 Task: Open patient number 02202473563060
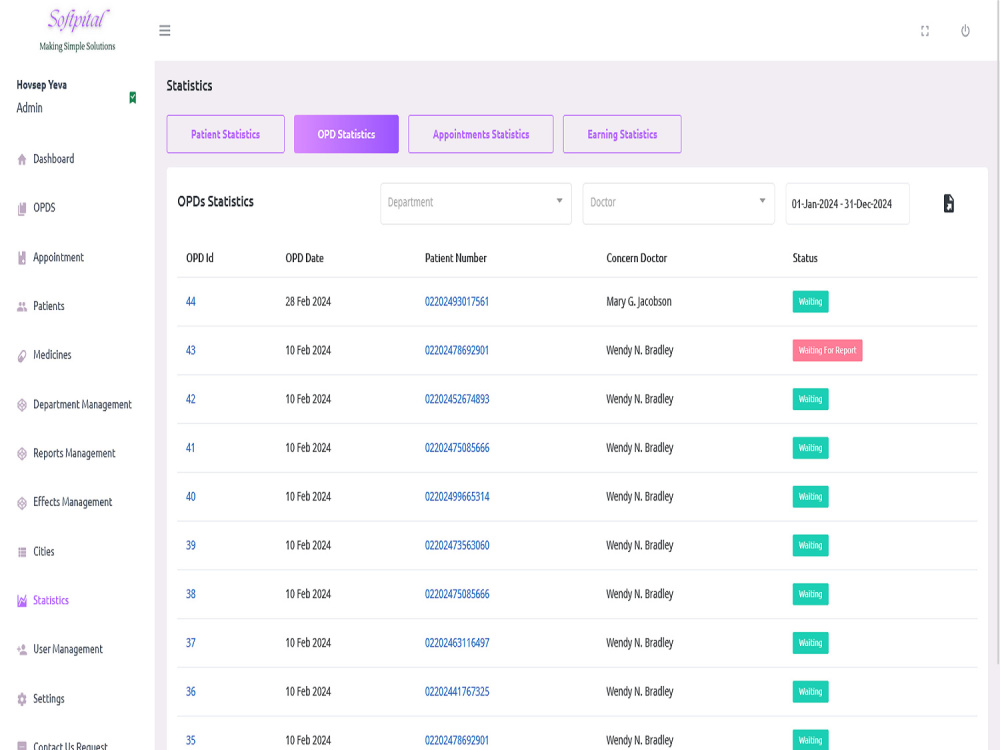pos(457,545)
